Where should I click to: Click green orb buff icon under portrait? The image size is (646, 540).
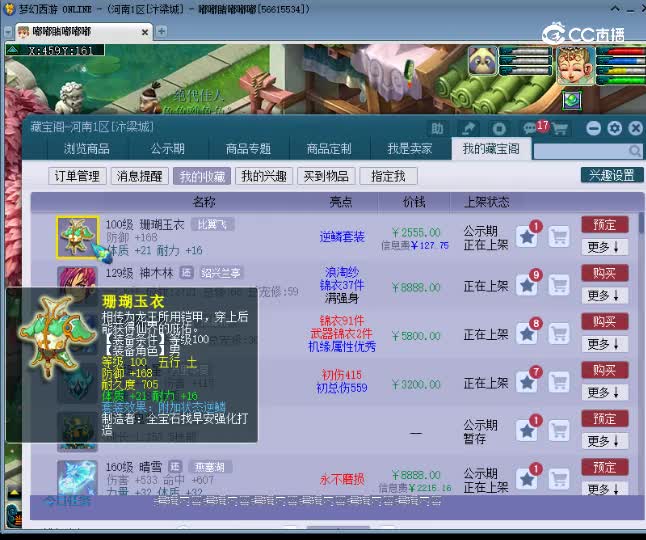[572, 100]
